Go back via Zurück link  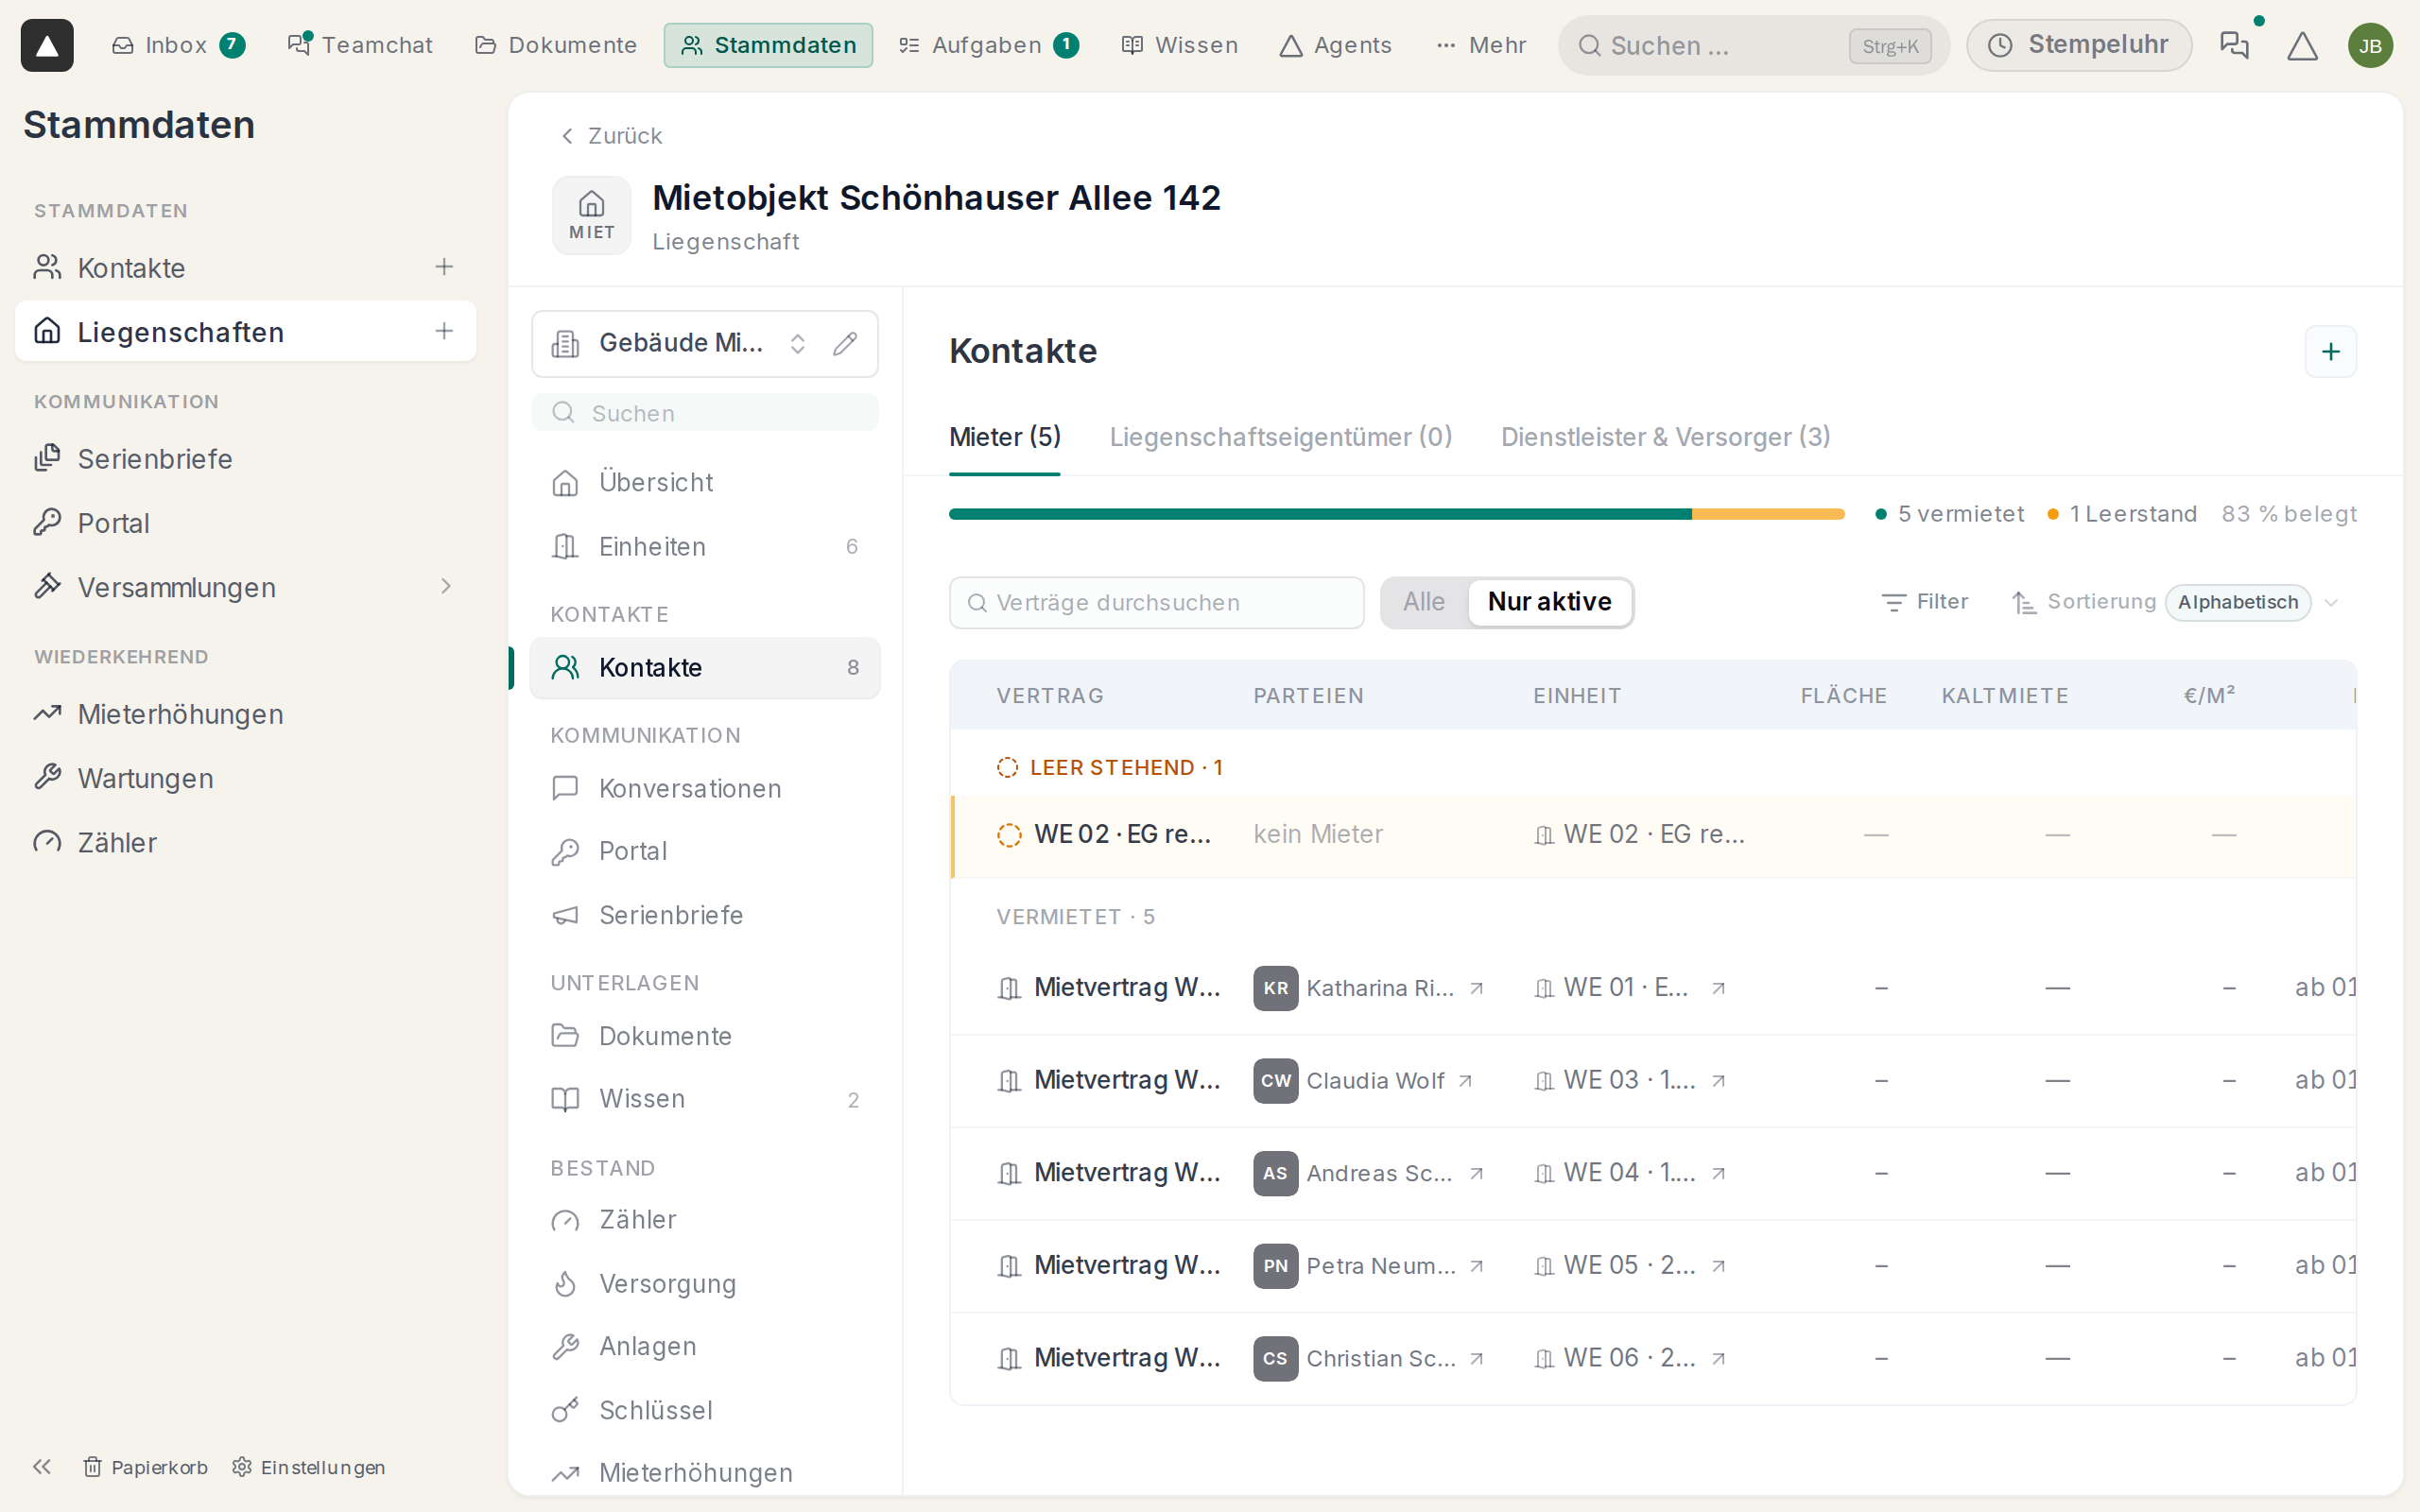coord(610,136)
